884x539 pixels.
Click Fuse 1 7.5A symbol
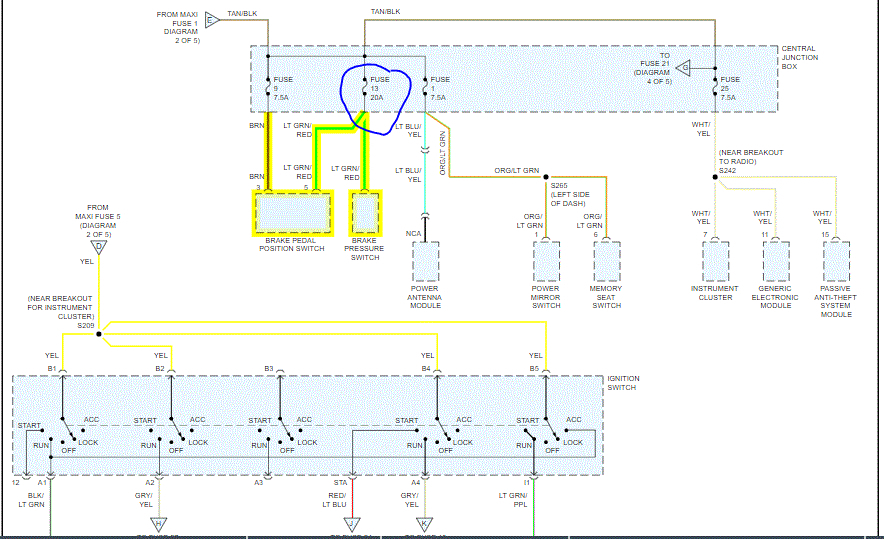coord(425,88)
